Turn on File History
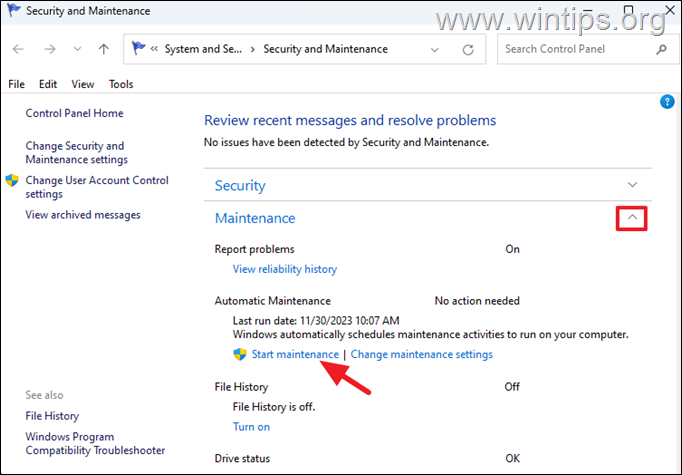Viewport: 682px width, 475px height. [x=251, y=427]
